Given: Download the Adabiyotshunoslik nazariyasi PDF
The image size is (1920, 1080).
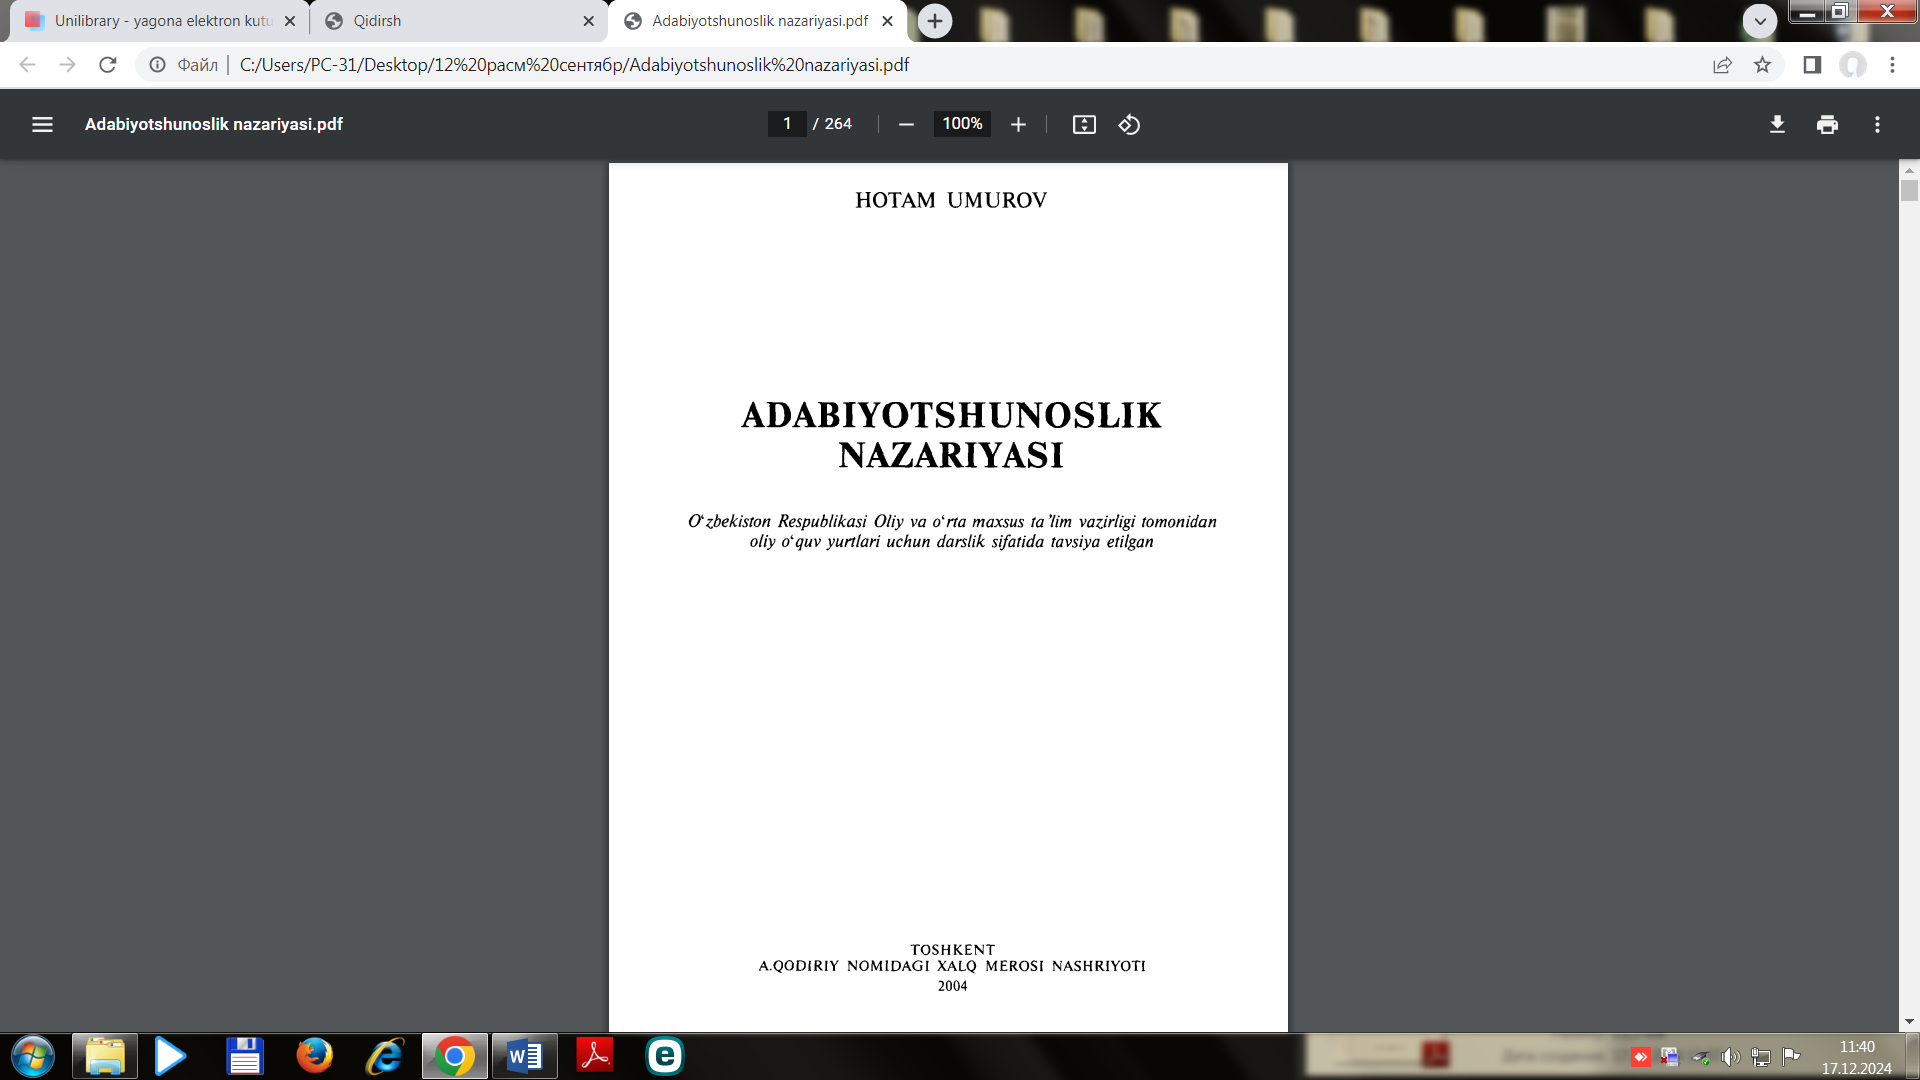Looking at the screenshot, I should tap(1776, 124).
